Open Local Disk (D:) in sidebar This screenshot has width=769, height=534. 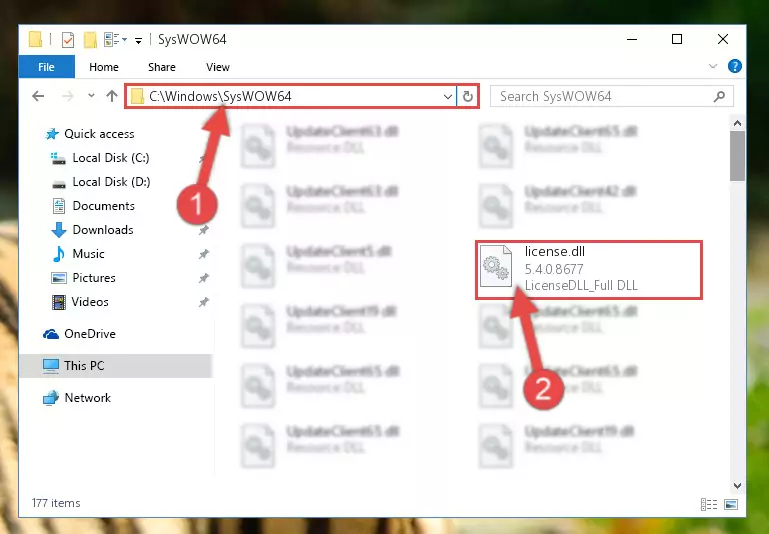111,182
